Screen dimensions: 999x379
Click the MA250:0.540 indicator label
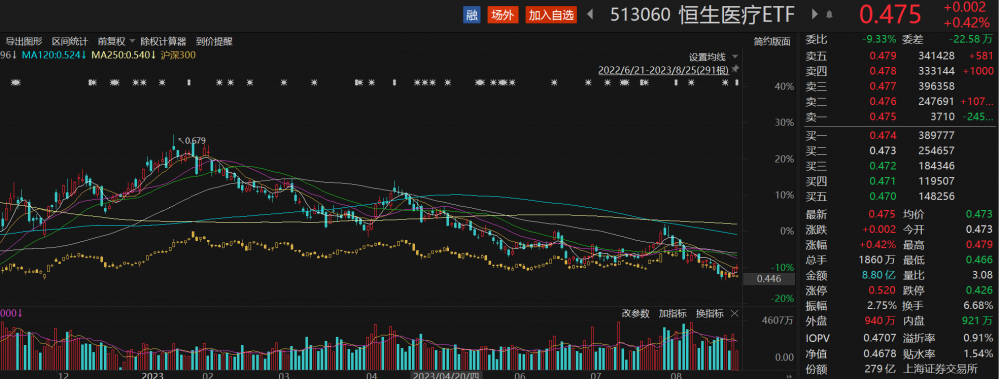[x=124, y=55]
